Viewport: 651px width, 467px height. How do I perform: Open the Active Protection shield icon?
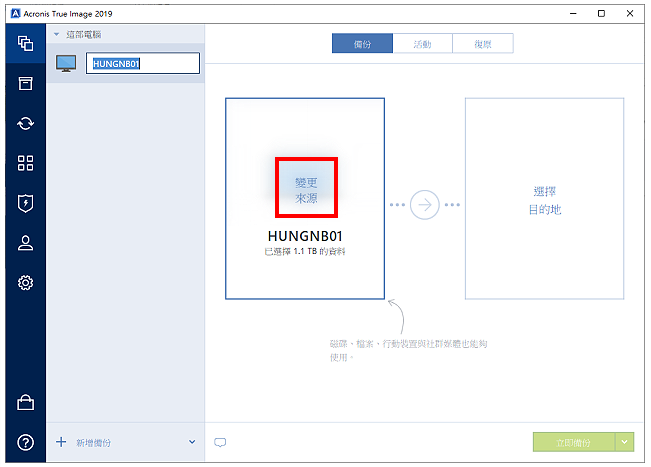click(x=25, y=203)
